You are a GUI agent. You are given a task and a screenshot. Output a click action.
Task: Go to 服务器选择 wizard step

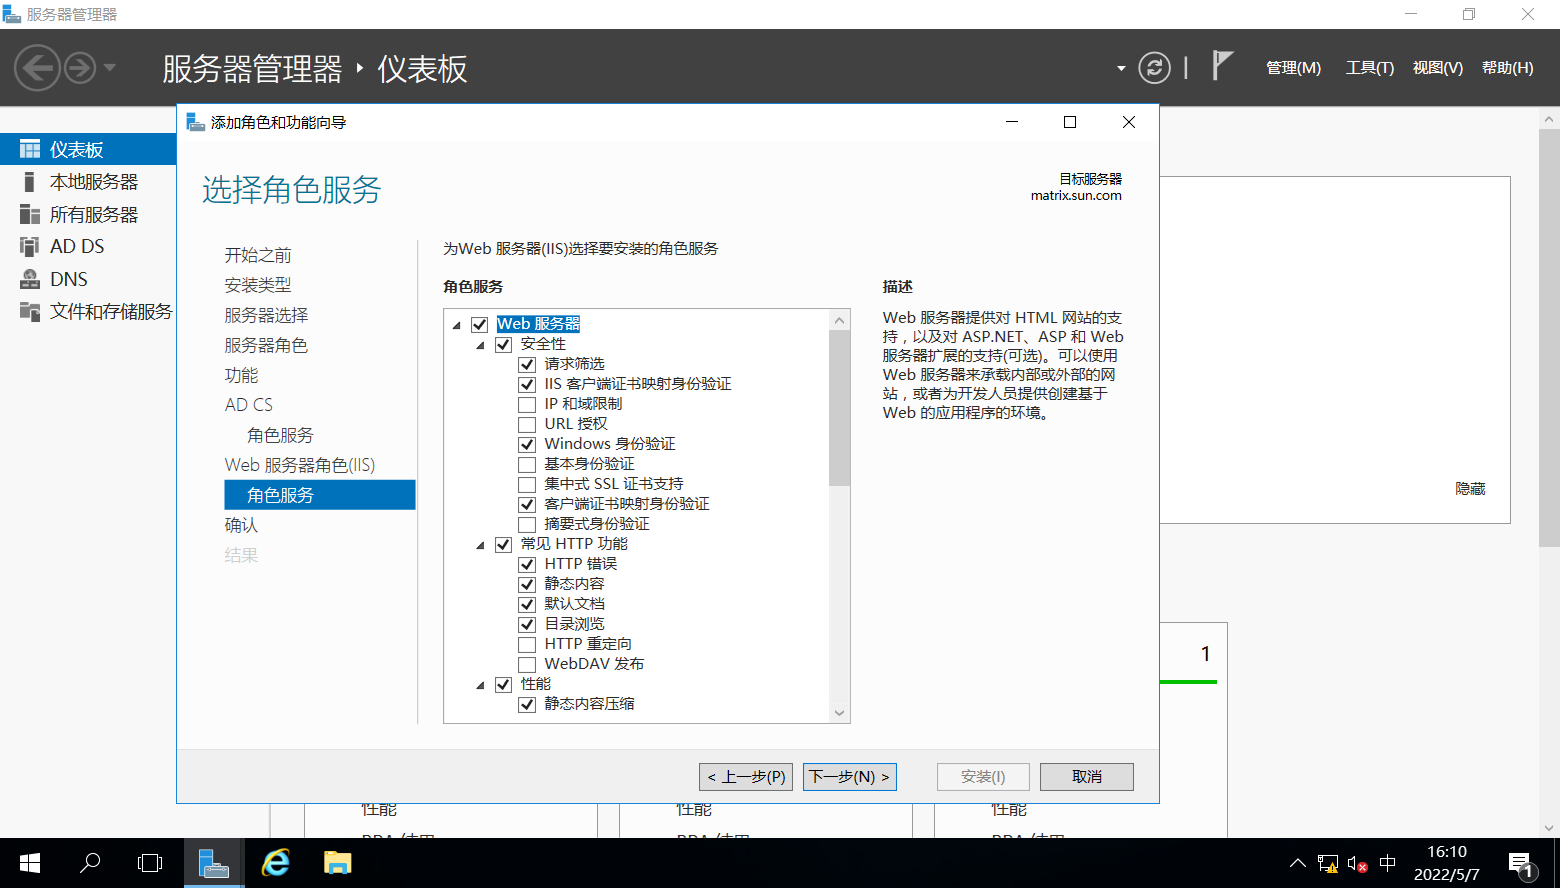(x=266, y=315)
